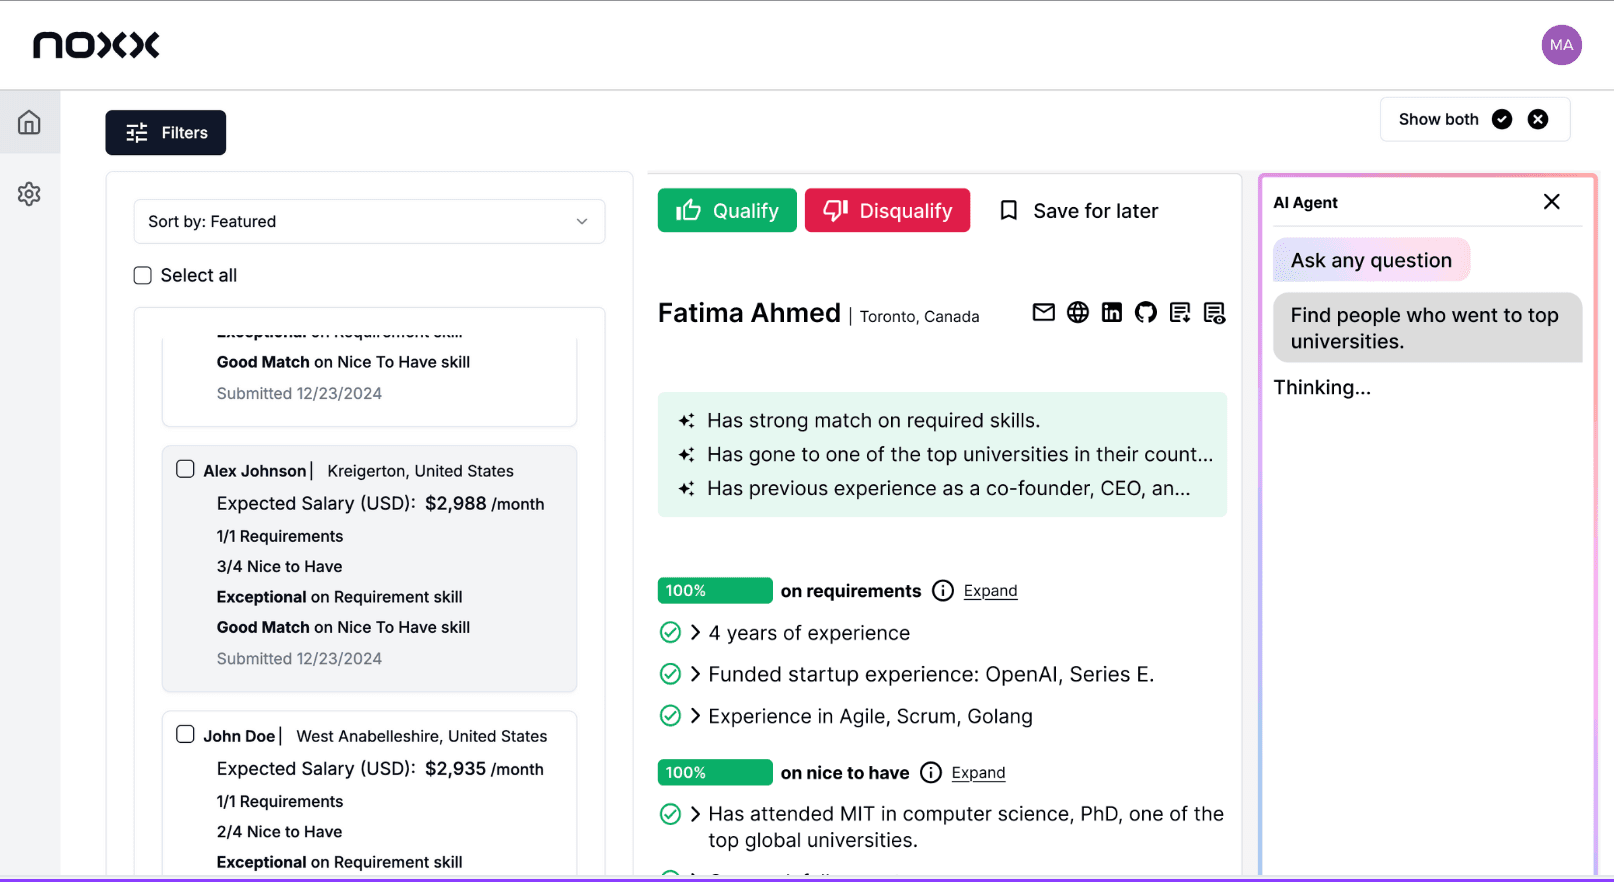
Task: Expand the 4 years of experience item
Action: pyautogui.click(x=695, y=633)
